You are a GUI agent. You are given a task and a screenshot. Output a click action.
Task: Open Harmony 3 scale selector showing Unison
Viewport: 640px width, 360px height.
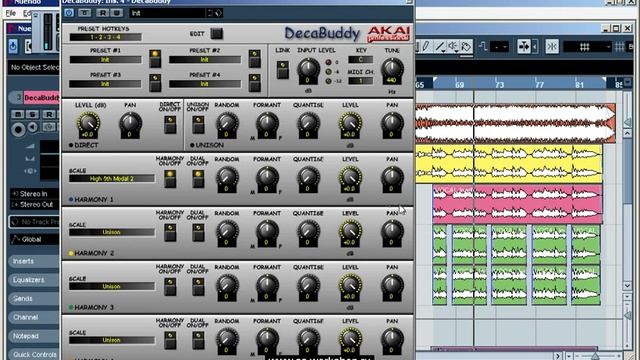tap(112, 287)
